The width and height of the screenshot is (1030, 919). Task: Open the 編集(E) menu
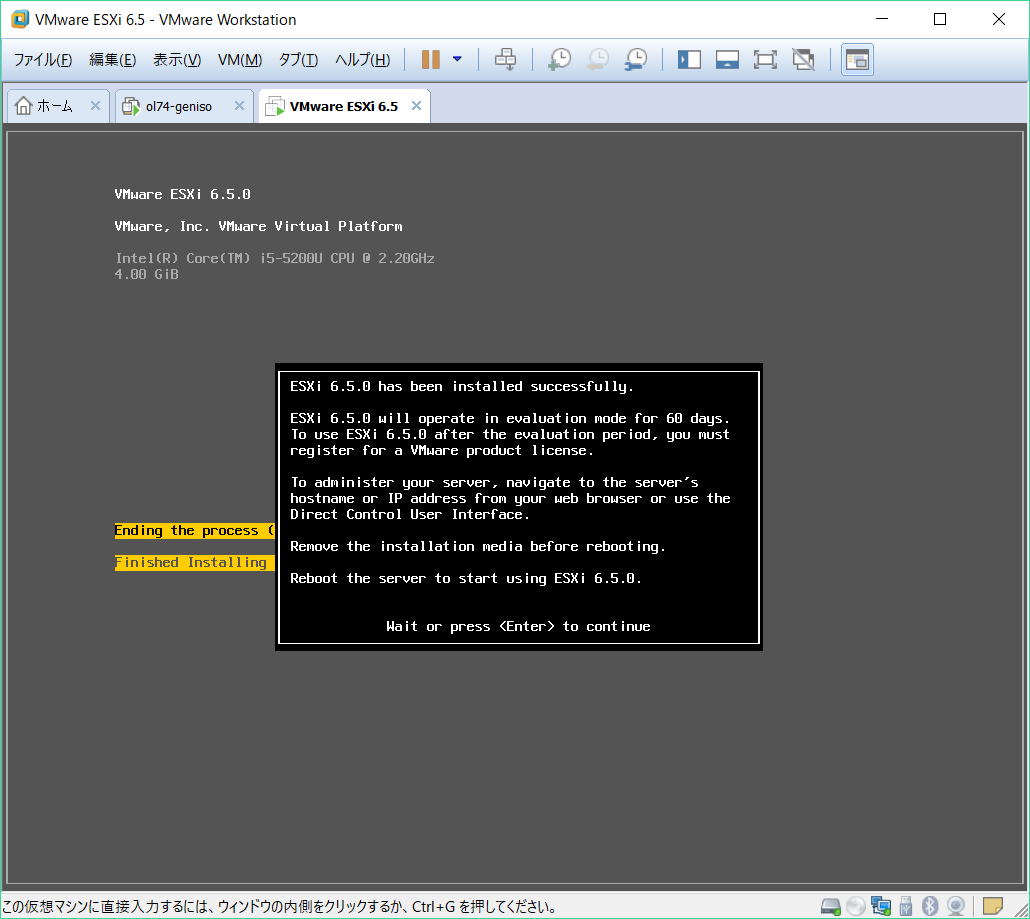(112, 60)
